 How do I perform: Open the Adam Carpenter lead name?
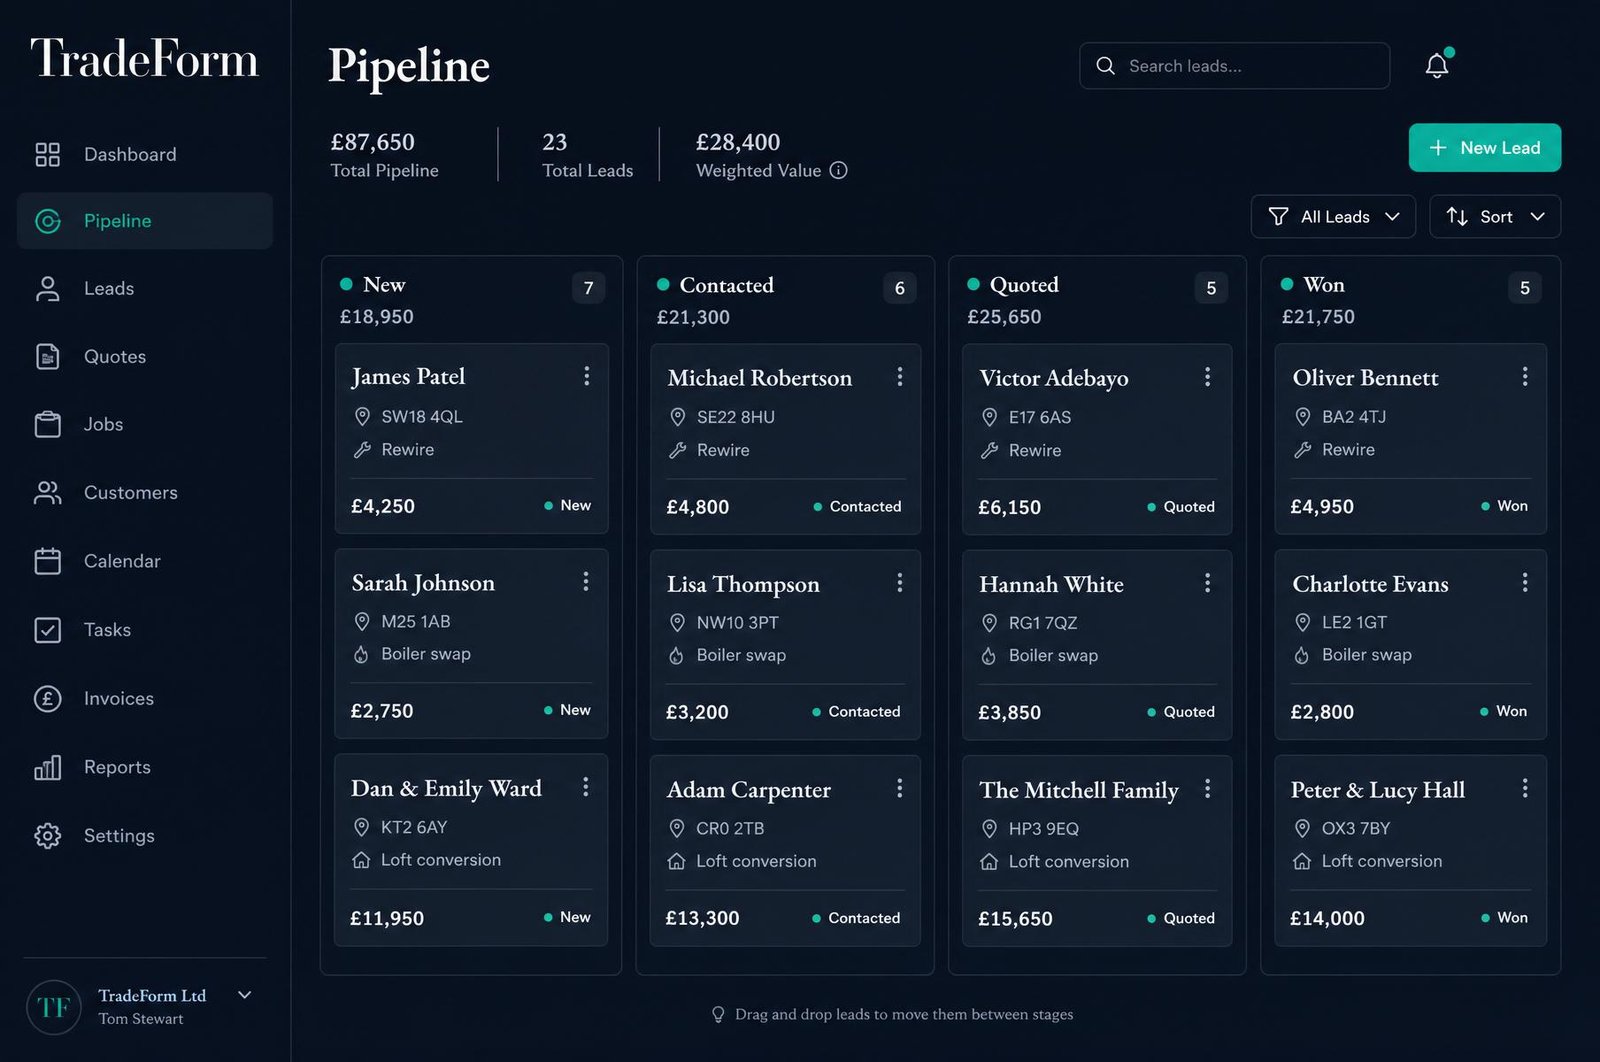click(749, 790)
